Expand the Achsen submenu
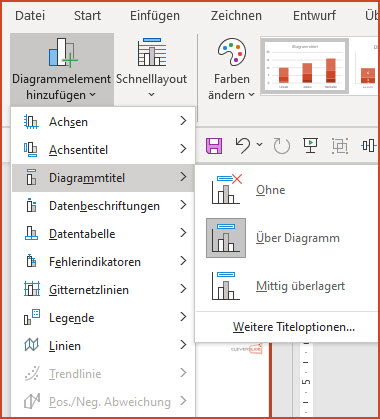Viewport: 380px width, 419px height. pyautogui.click(x=103, y=121)
